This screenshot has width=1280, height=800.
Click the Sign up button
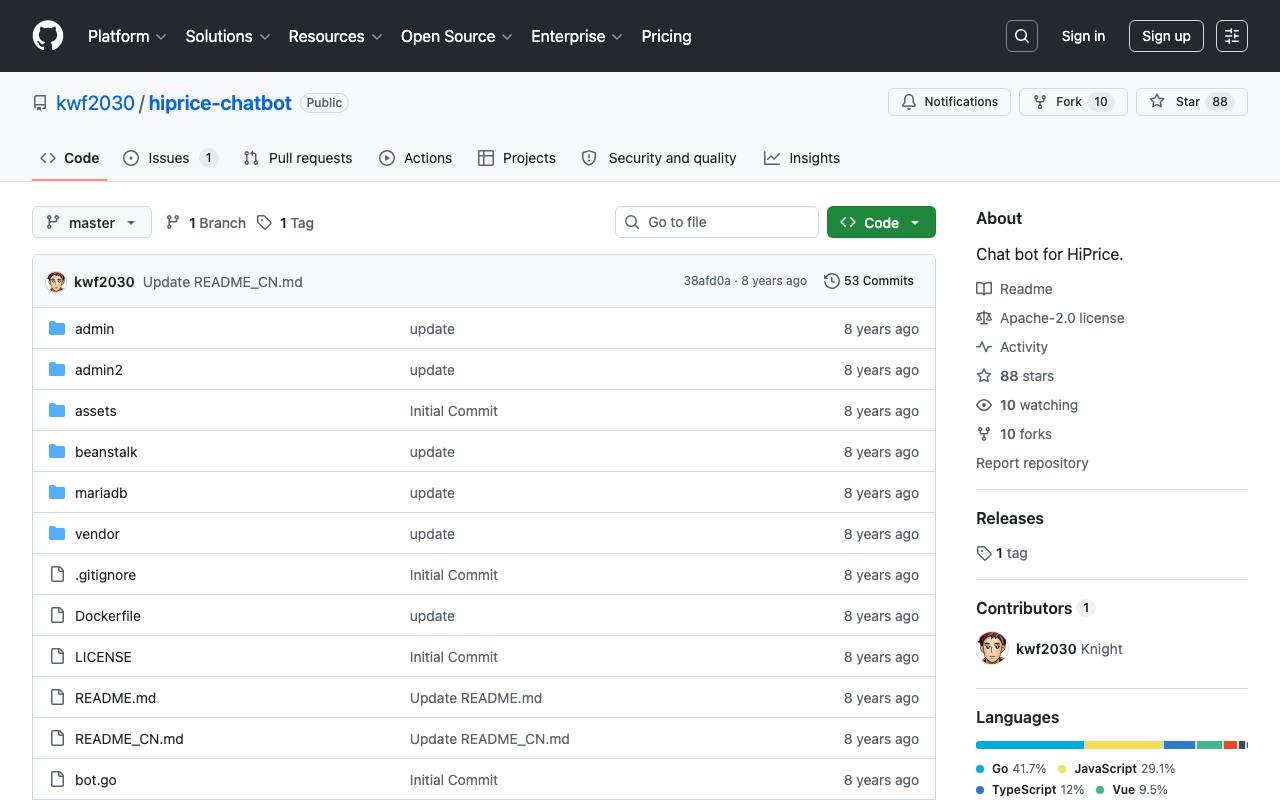click(1166, 36)
